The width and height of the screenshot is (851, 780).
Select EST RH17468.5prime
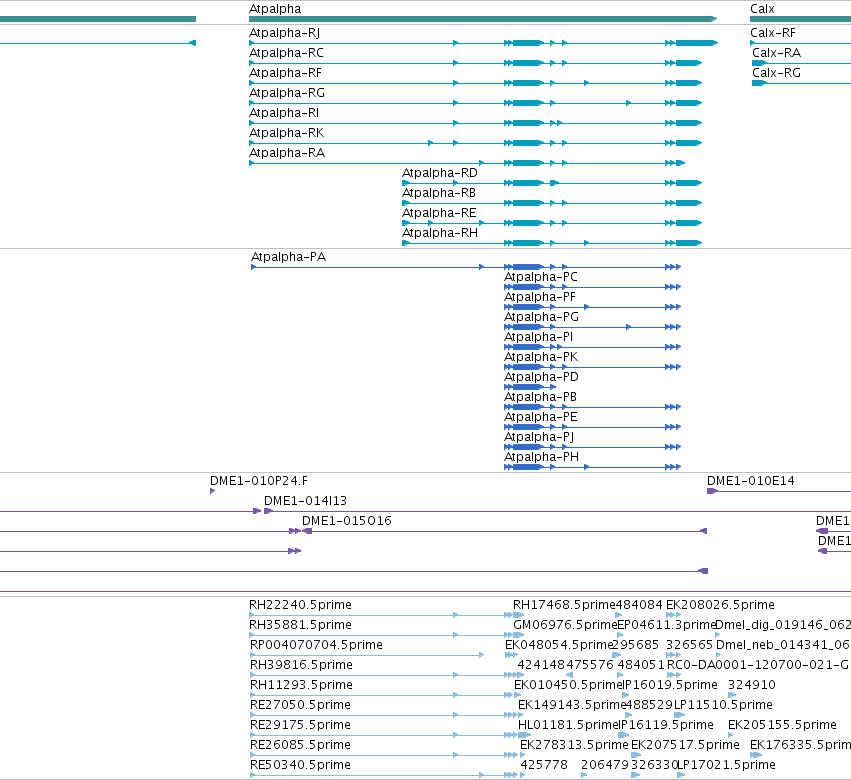click(564, 605)
